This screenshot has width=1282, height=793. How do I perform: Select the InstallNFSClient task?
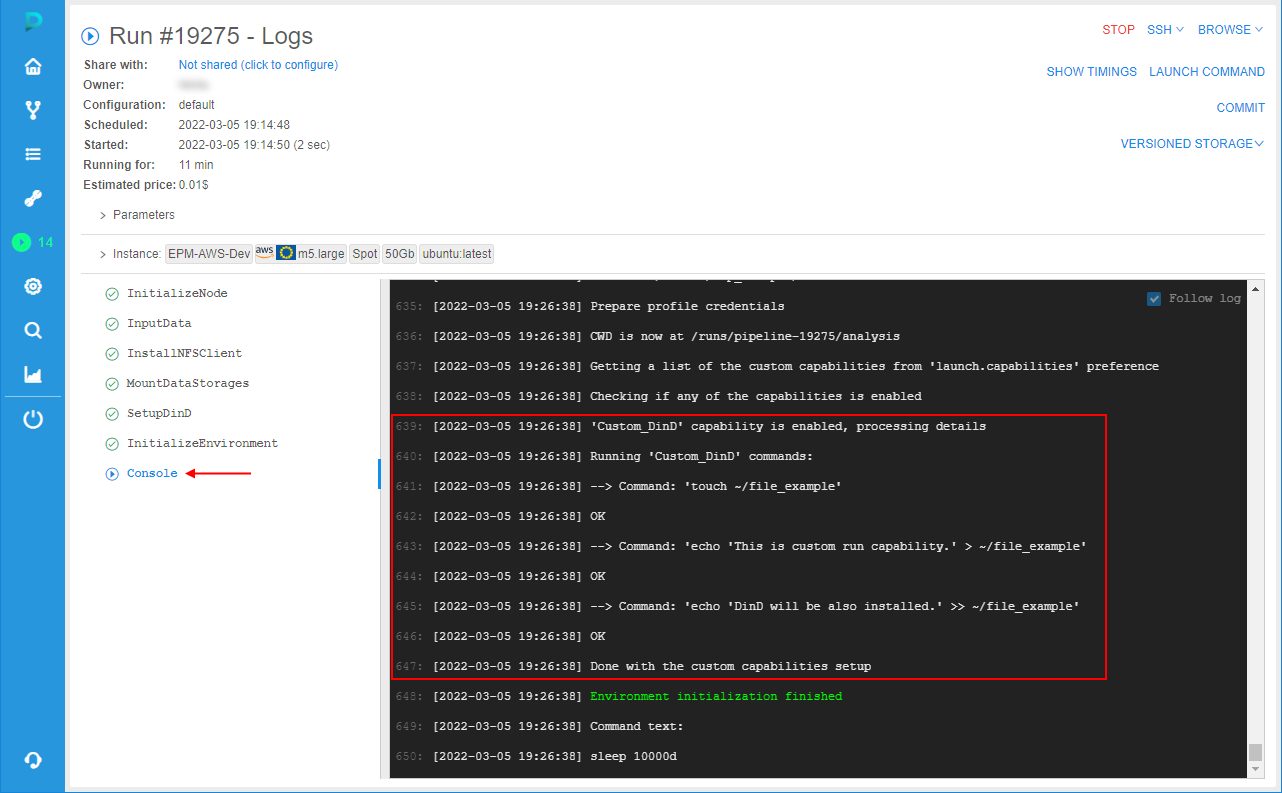point(184,354)
